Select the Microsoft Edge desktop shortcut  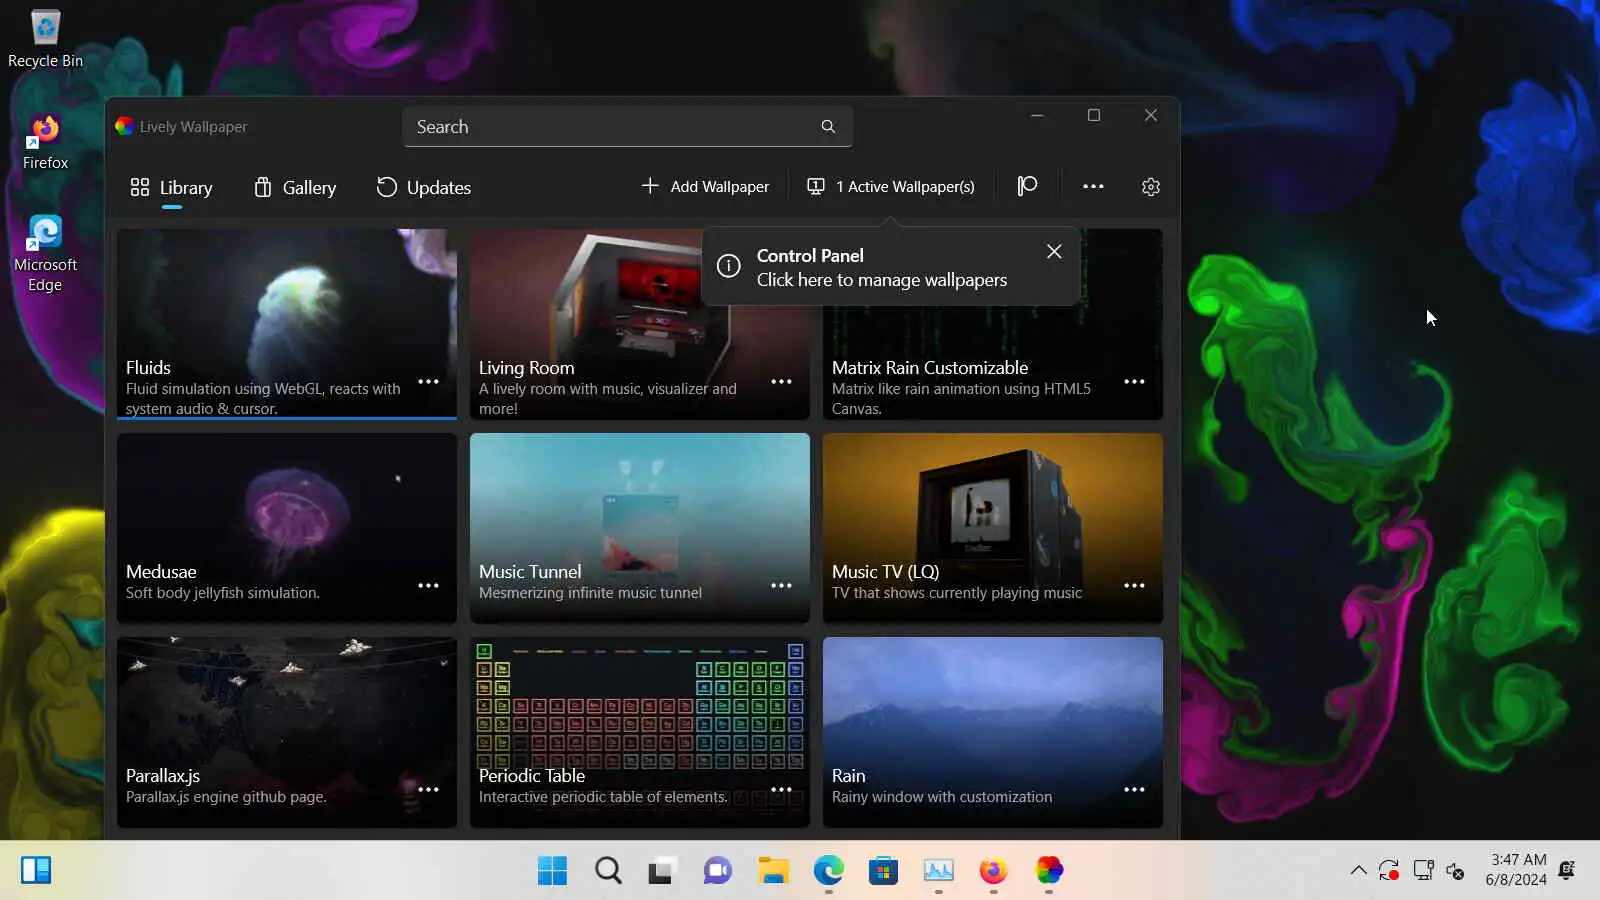[45, 254]
